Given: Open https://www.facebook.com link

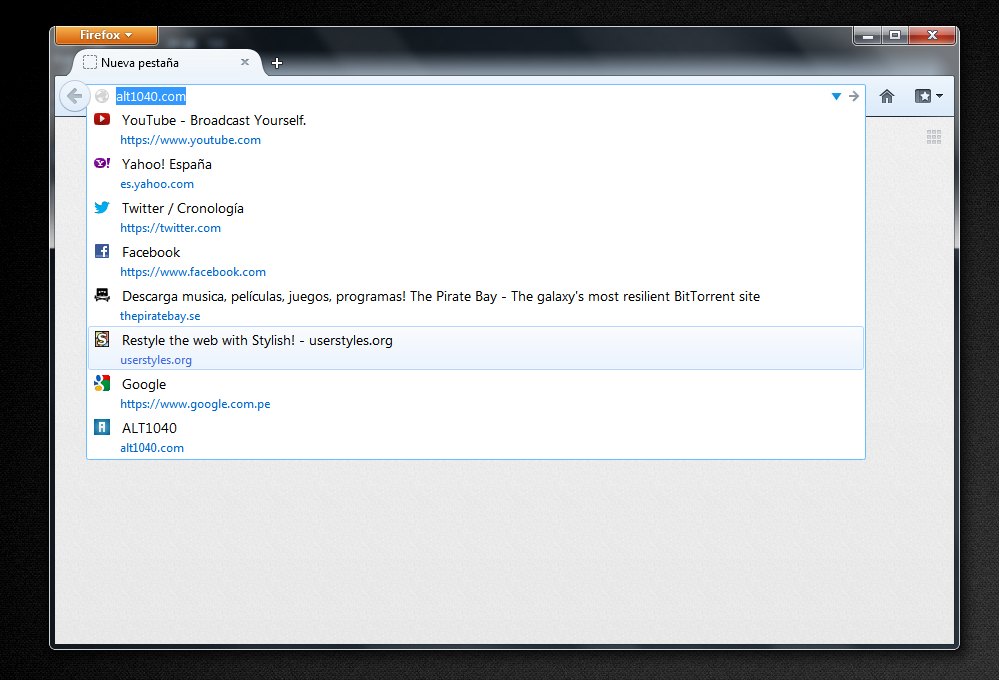Looking at the screenshot, I should (x=193, y=272).
